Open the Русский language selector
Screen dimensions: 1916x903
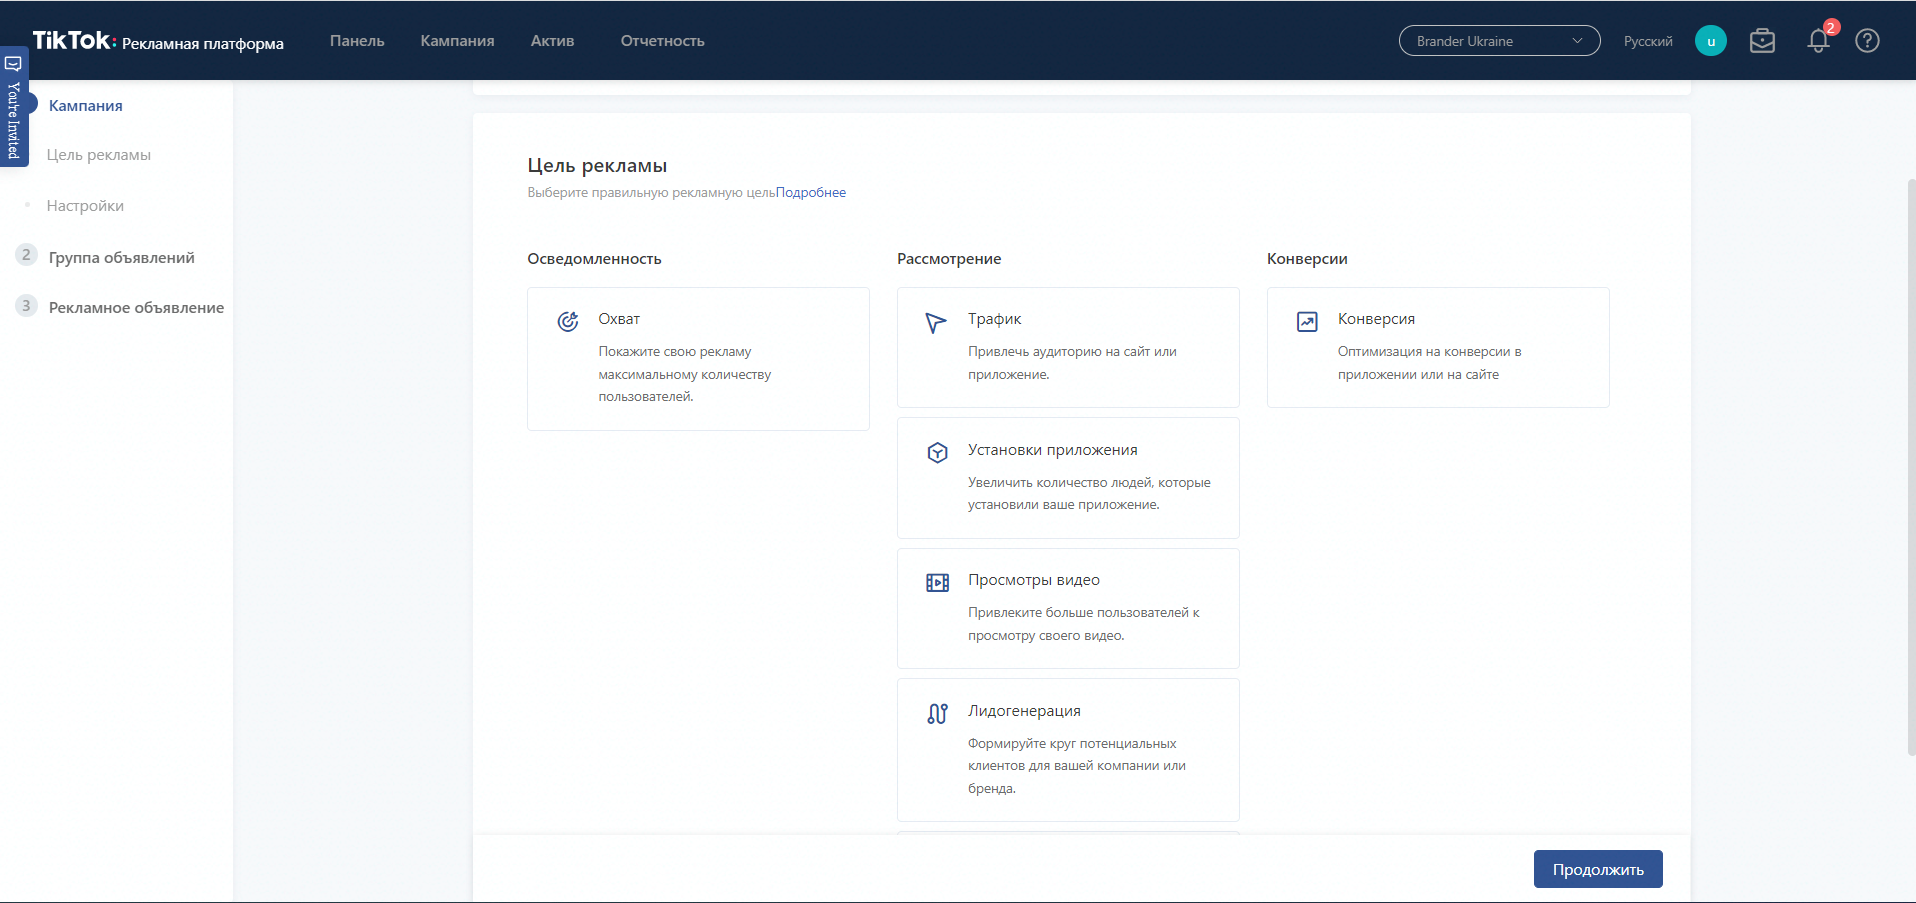[1647, 41]
